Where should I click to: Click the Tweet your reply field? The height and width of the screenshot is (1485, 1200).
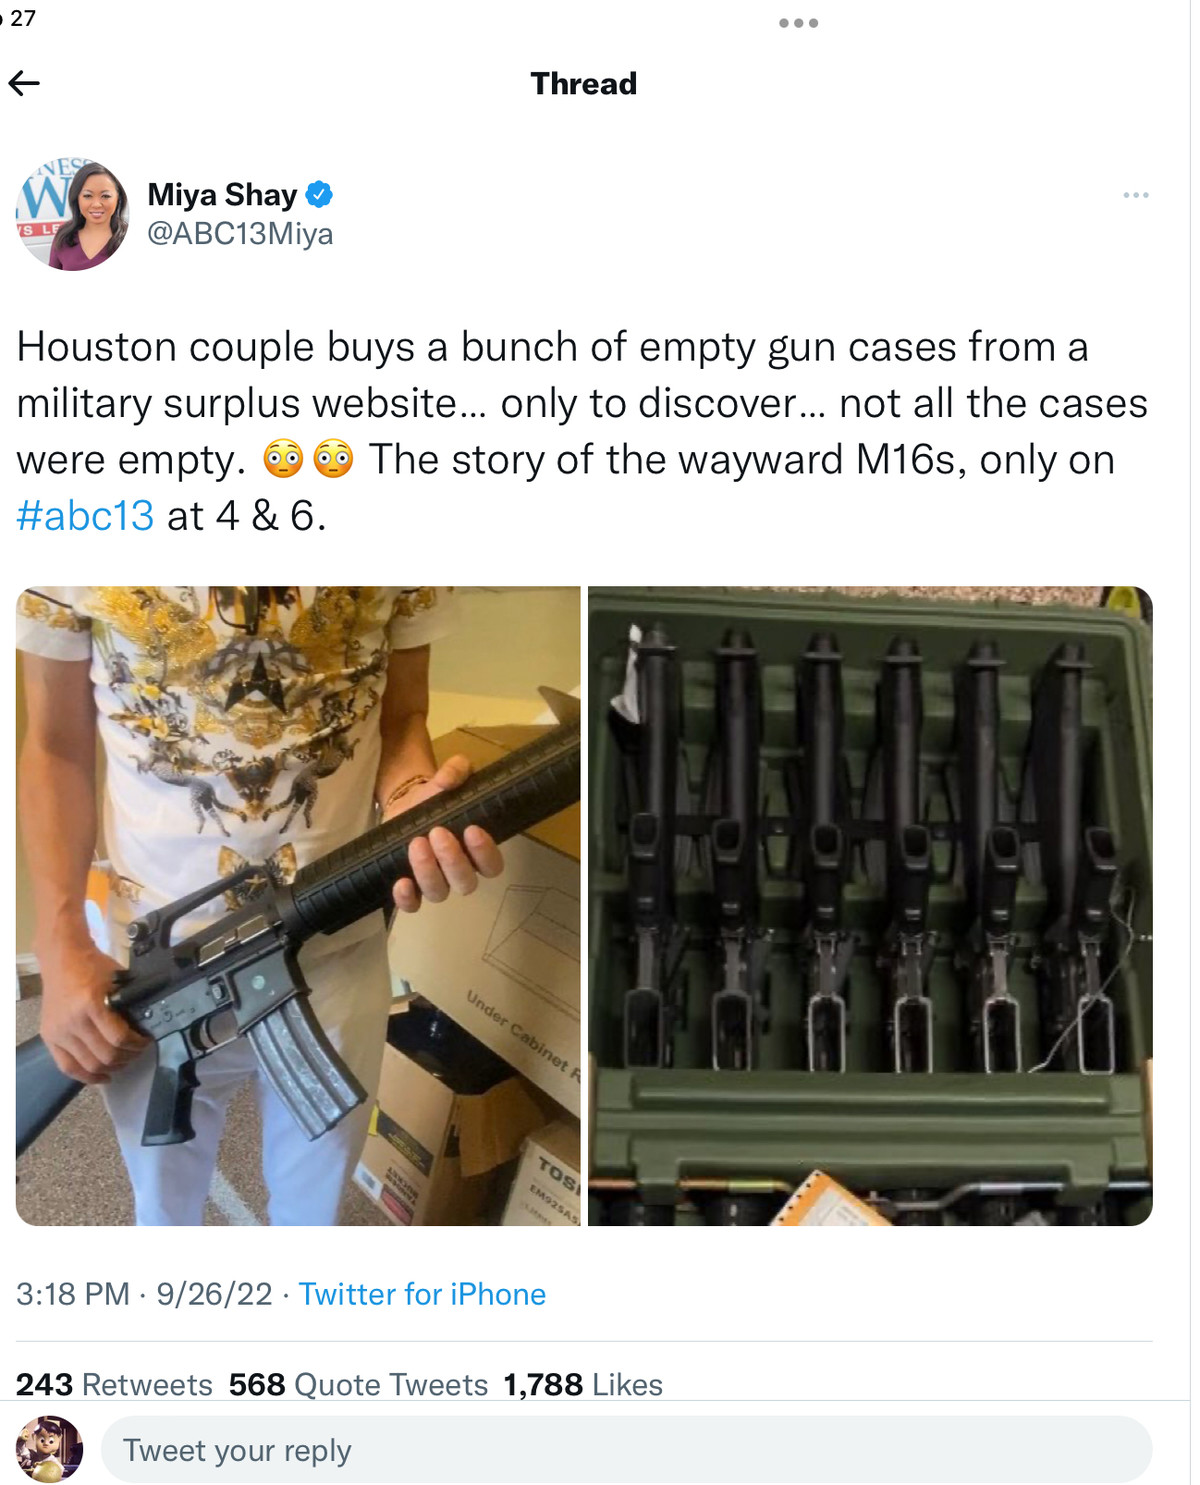click(x=626, y=1450)
